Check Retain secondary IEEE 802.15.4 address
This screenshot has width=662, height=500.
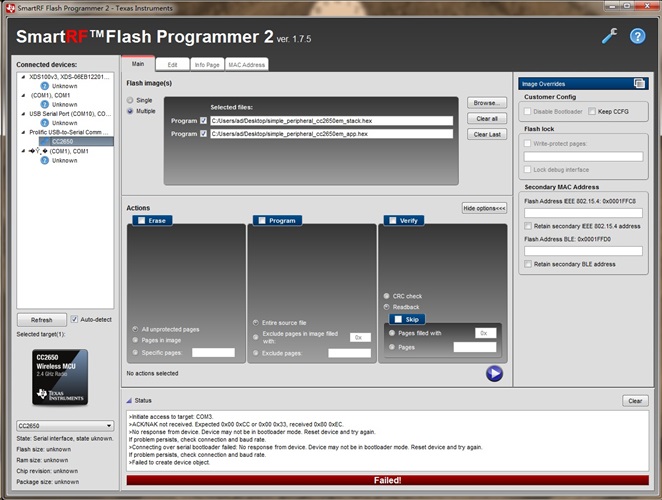pos(528,226)
